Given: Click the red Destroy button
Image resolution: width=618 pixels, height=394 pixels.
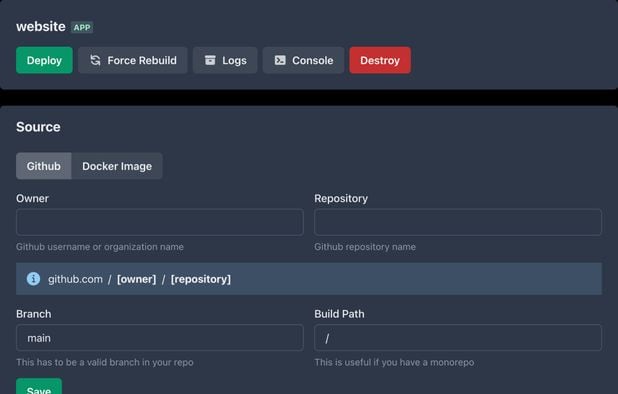Looking at the screenshot, I should point(380,60).
